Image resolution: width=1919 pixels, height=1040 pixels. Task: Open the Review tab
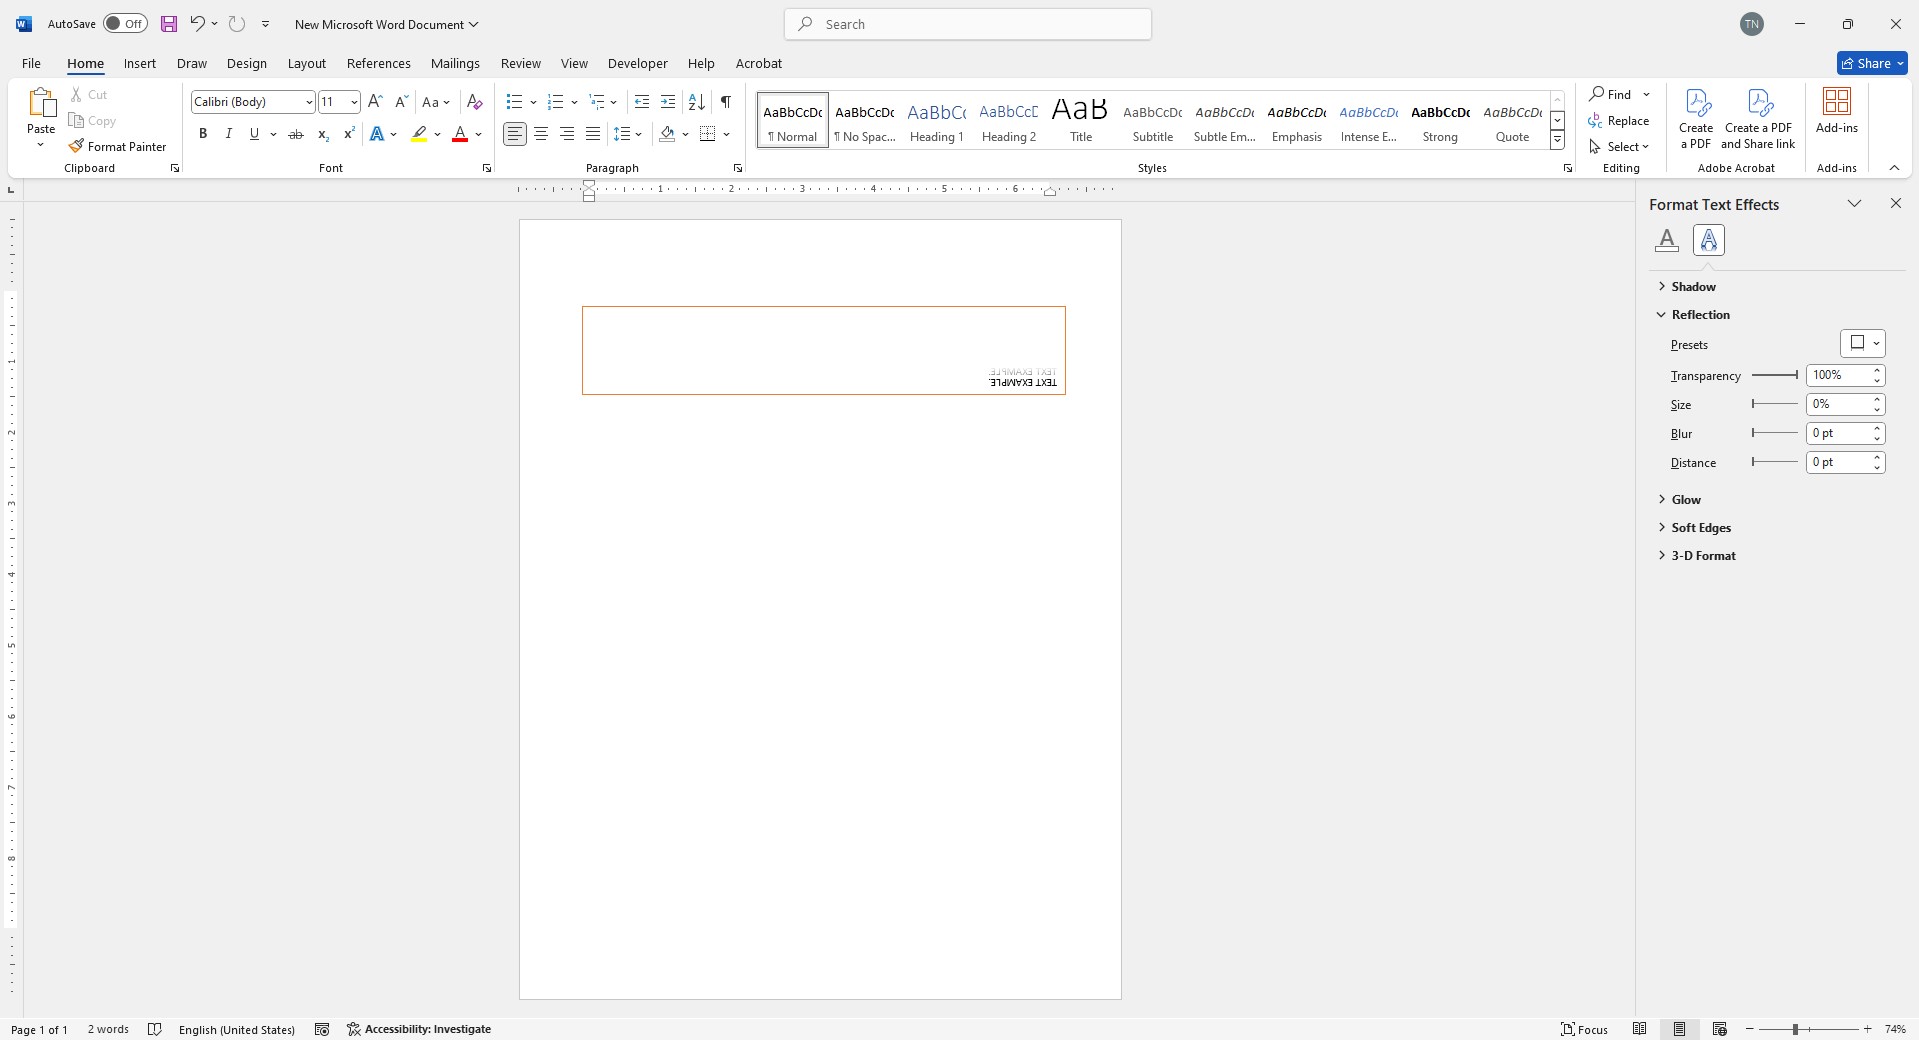[521, 63]
